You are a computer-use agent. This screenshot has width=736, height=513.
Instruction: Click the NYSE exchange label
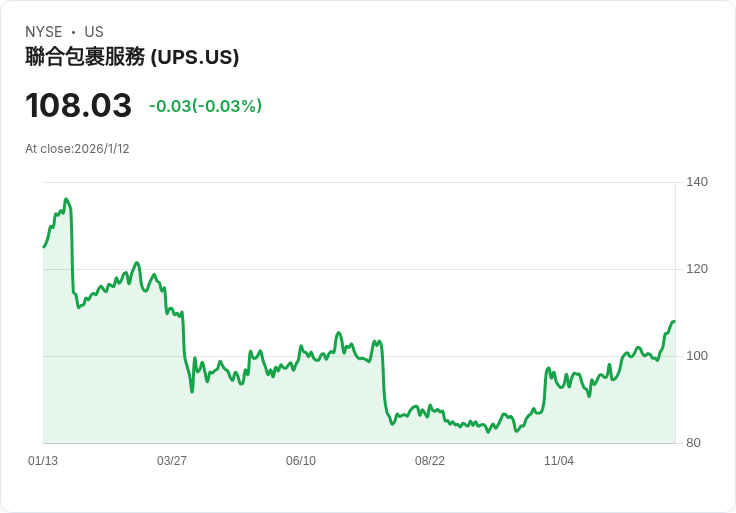pos(44,32)
